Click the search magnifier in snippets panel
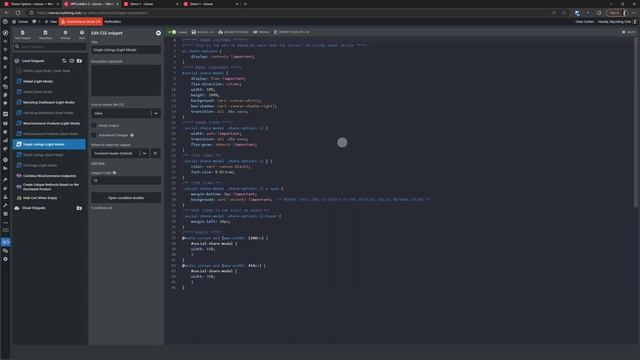 point(17,47)
